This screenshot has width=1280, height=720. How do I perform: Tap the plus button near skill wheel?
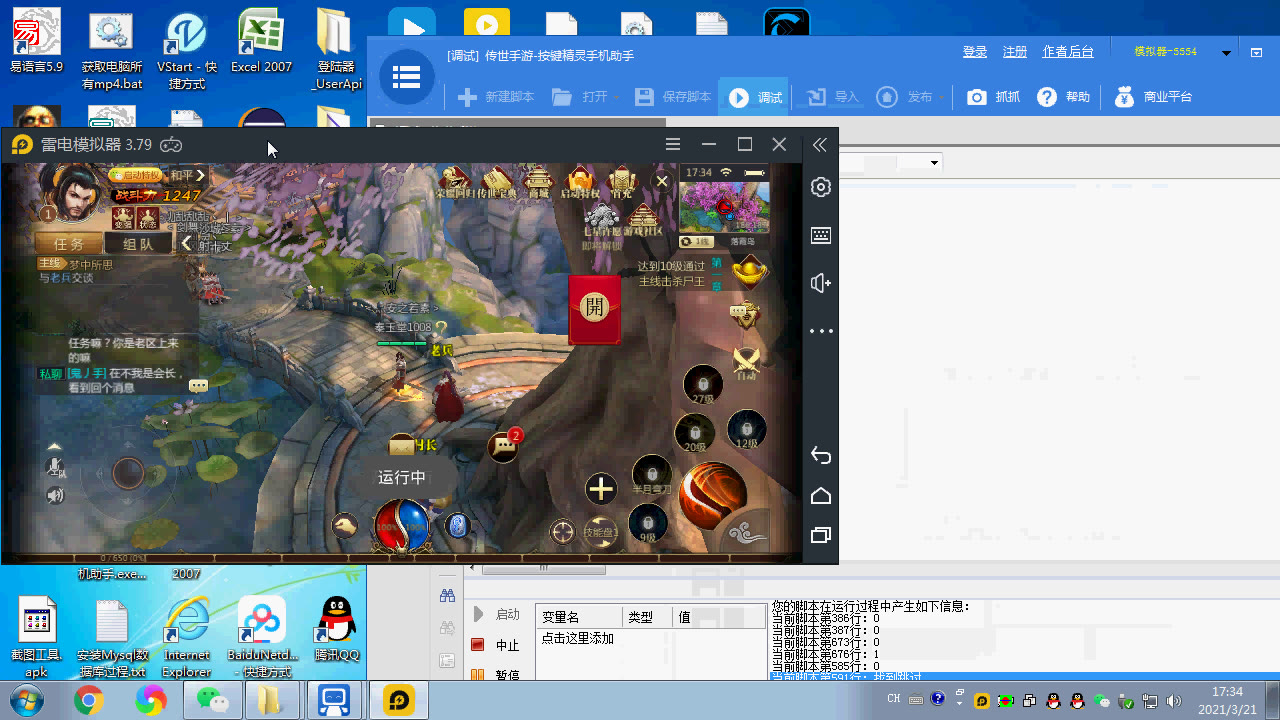click(601, 488)
